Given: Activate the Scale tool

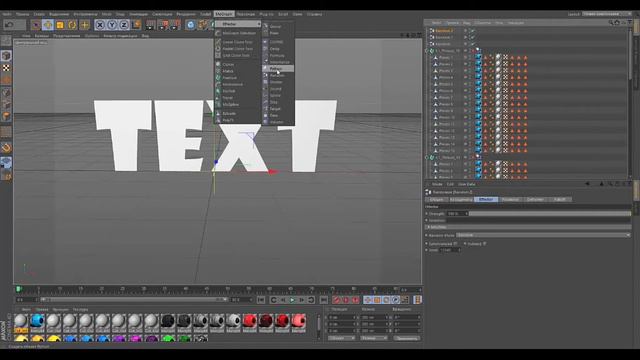Looking at the screenshot, I should 60,25.
